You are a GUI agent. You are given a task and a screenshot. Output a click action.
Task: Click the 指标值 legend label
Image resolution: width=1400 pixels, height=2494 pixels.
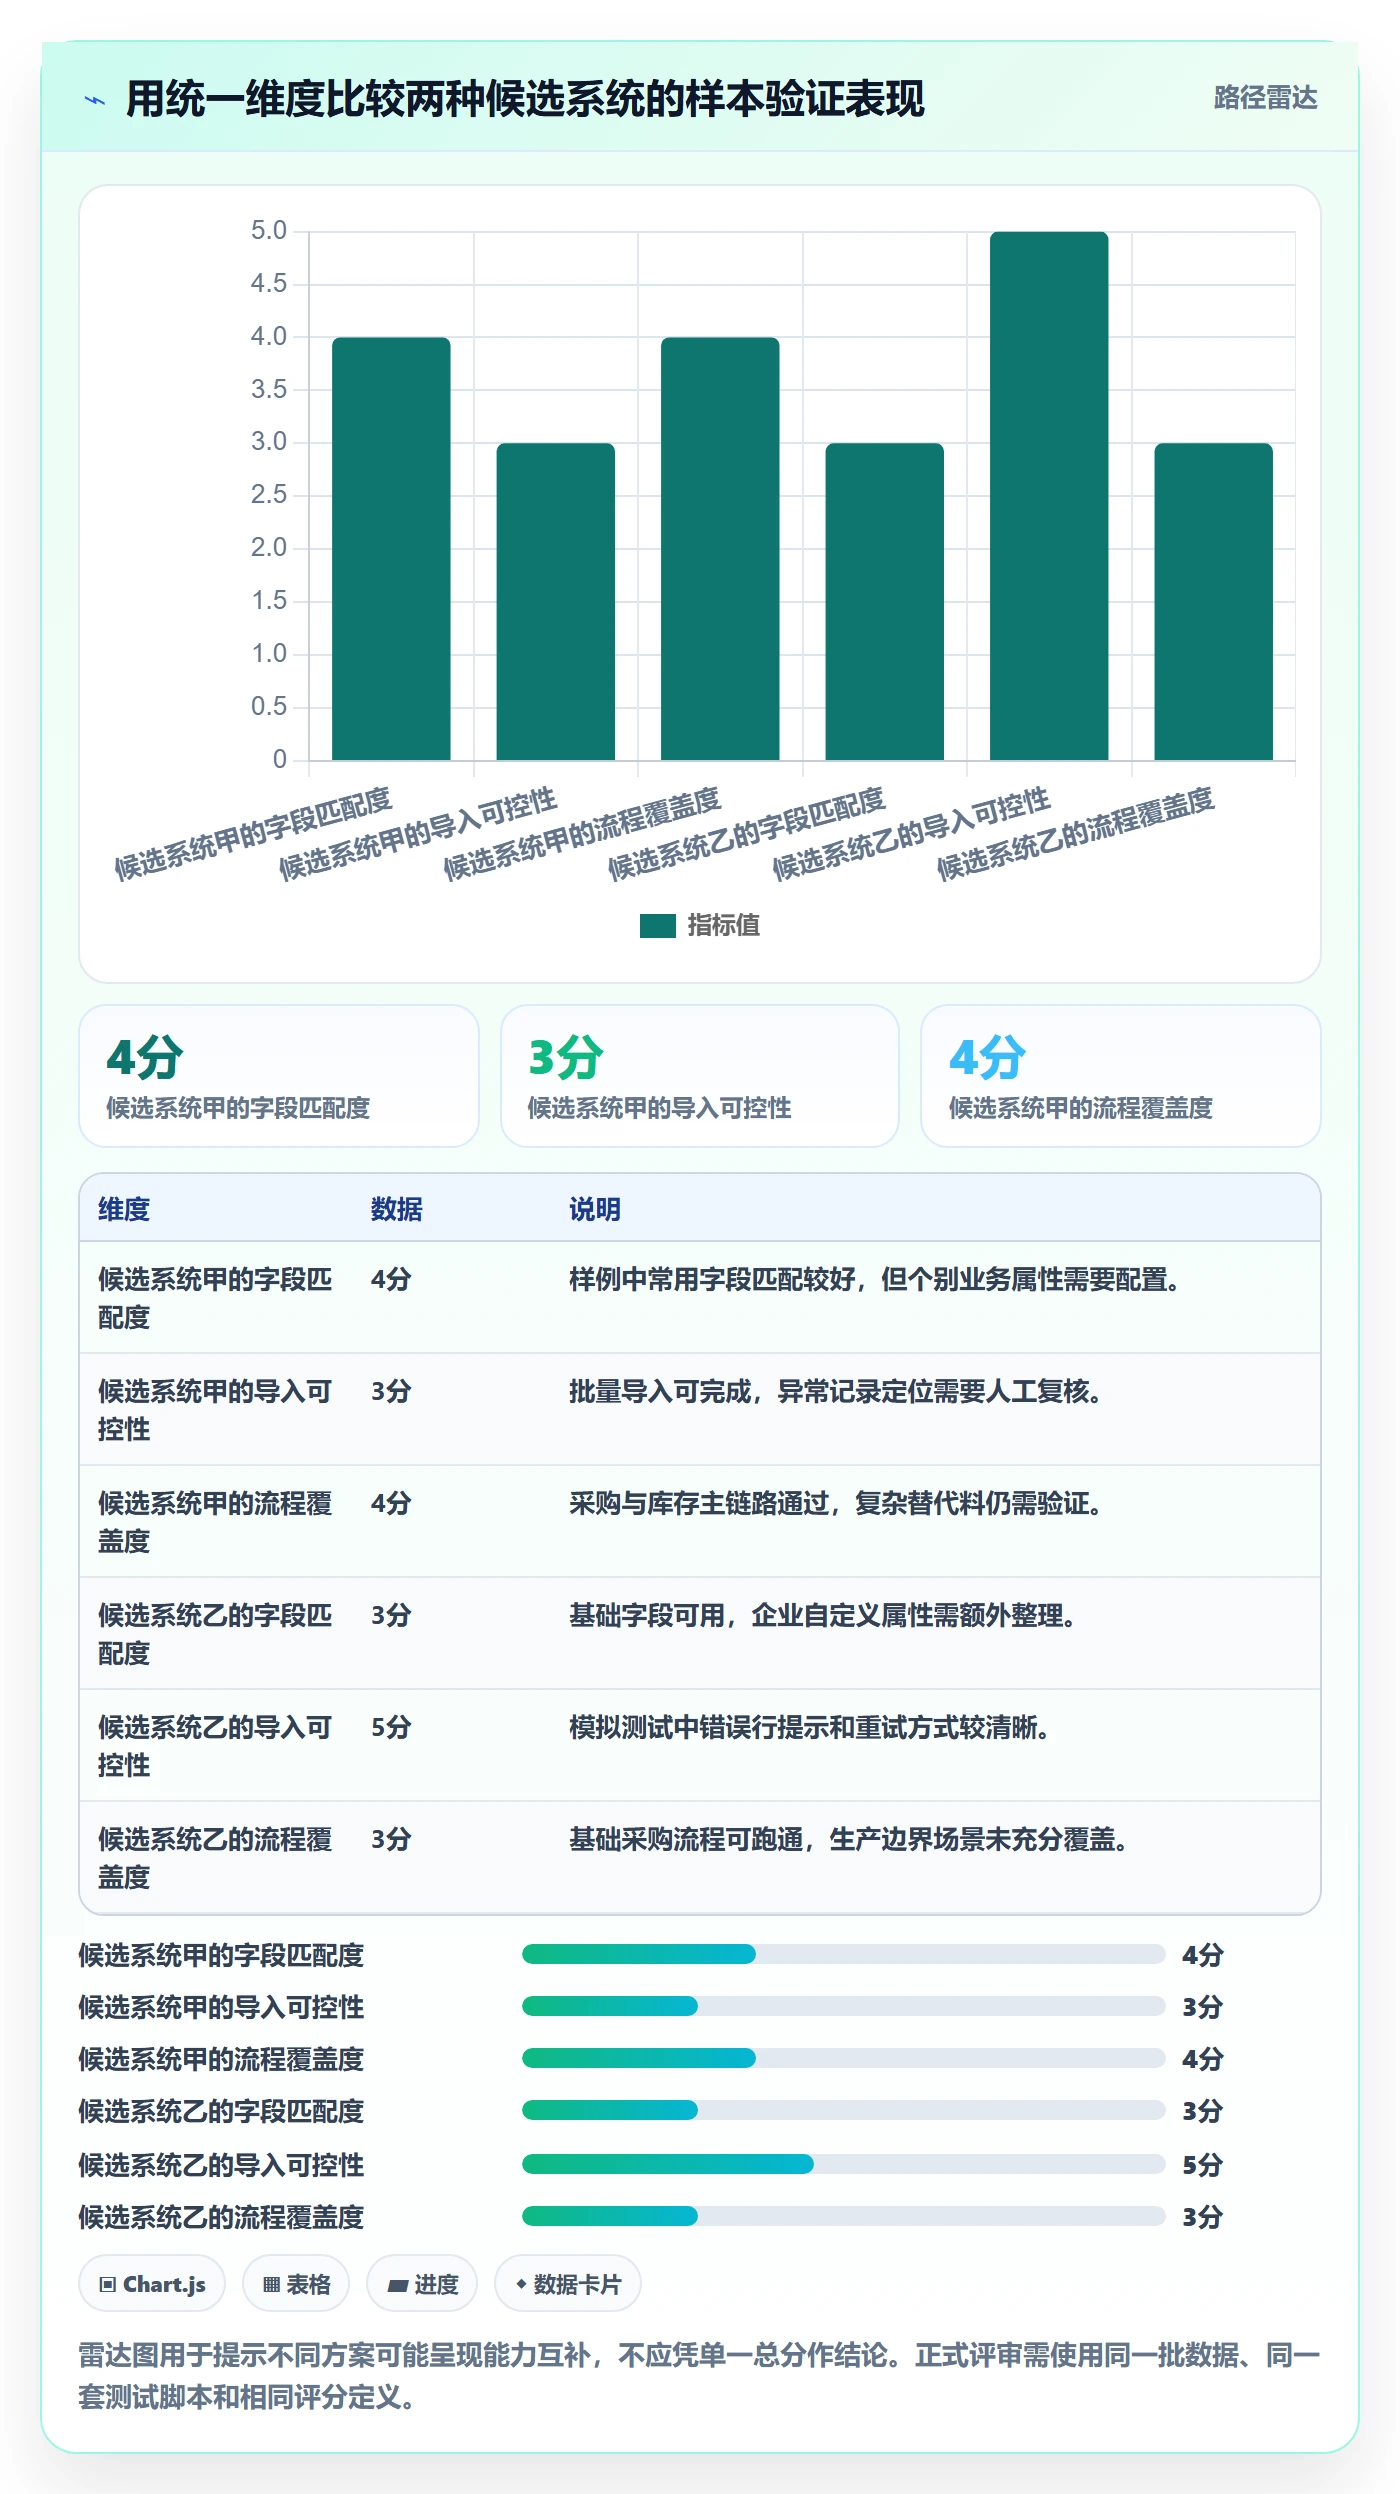(x=724, y=925)
